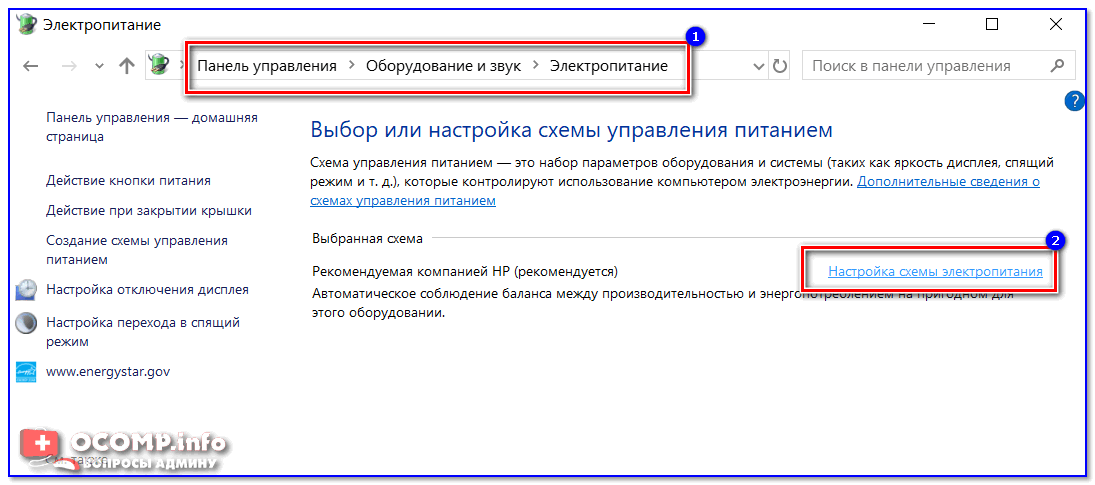This screenshot has width=1095, height=485.
Task: Expand chevron after Панель управления breadcrumb
Action: [x=351, y=66]
